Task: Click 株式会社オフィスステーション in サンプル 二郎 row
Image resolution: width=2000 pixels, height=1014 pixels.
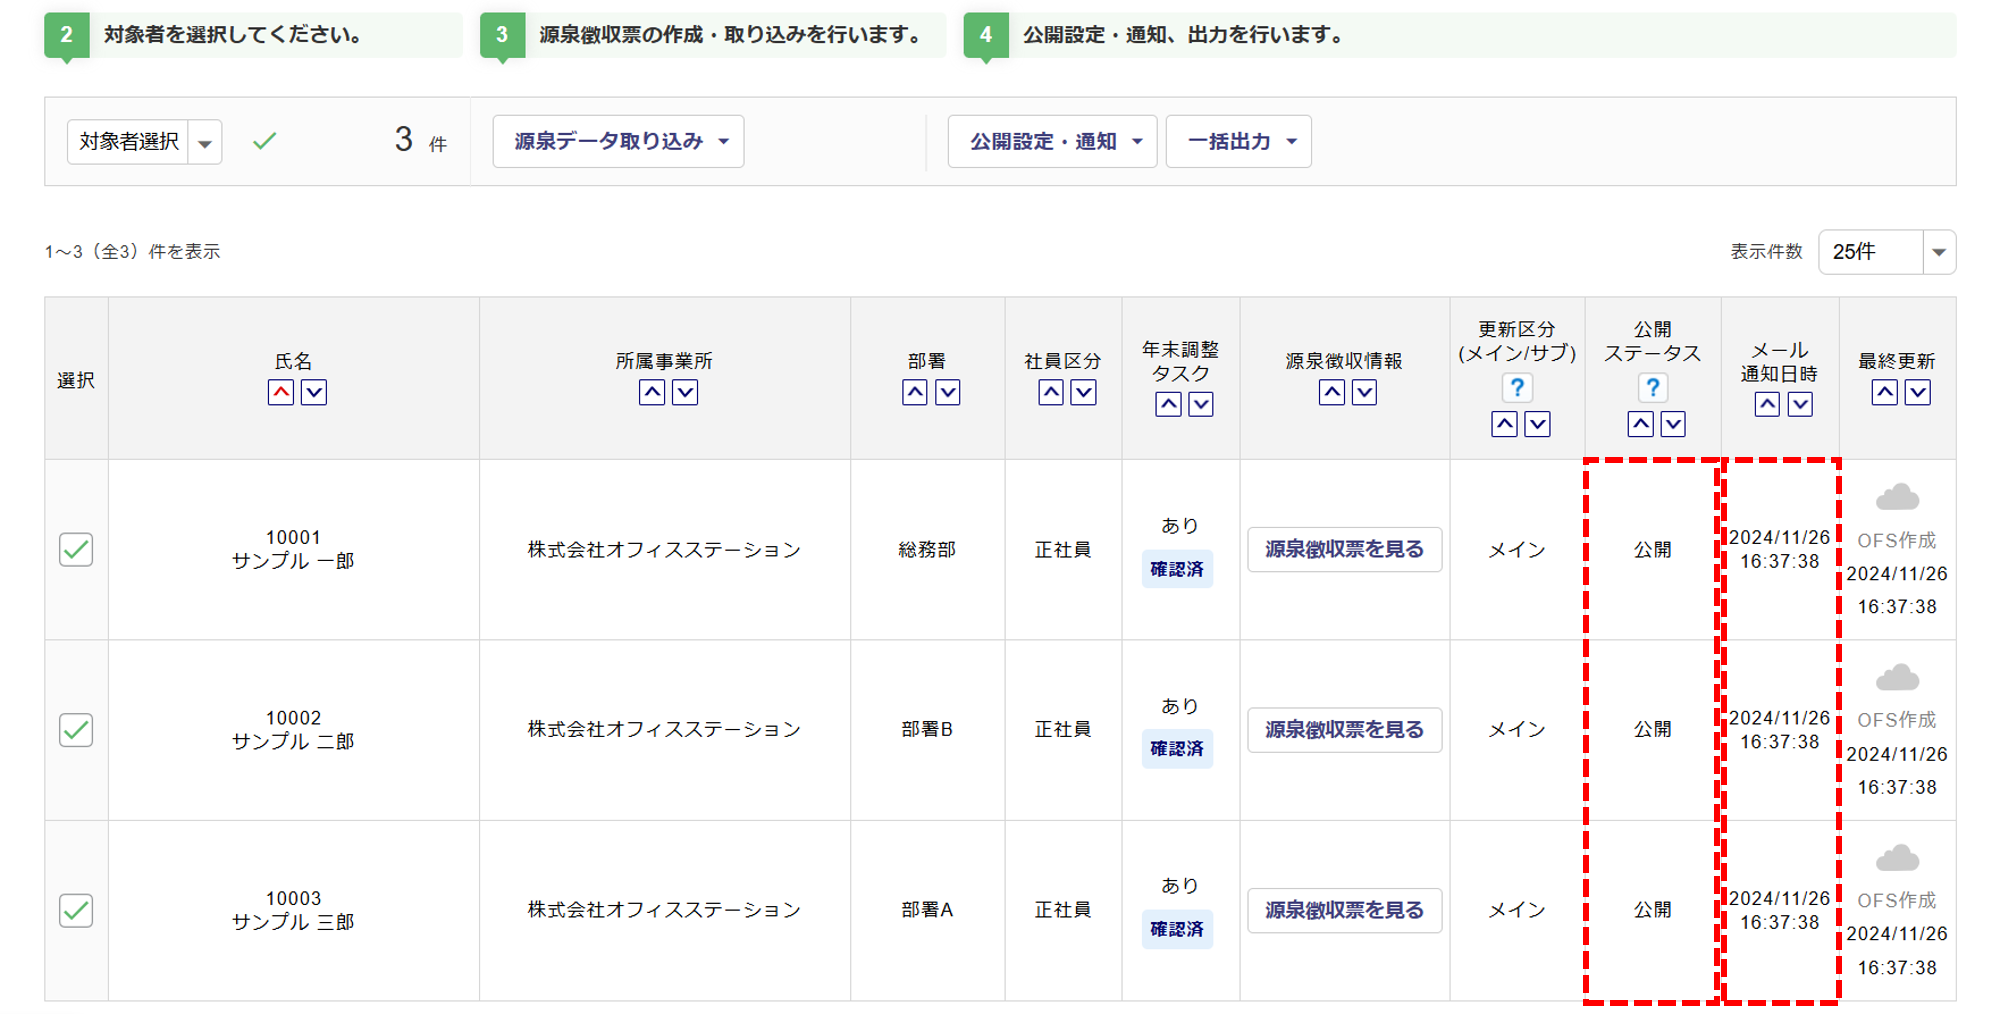Action: point(664,730)
